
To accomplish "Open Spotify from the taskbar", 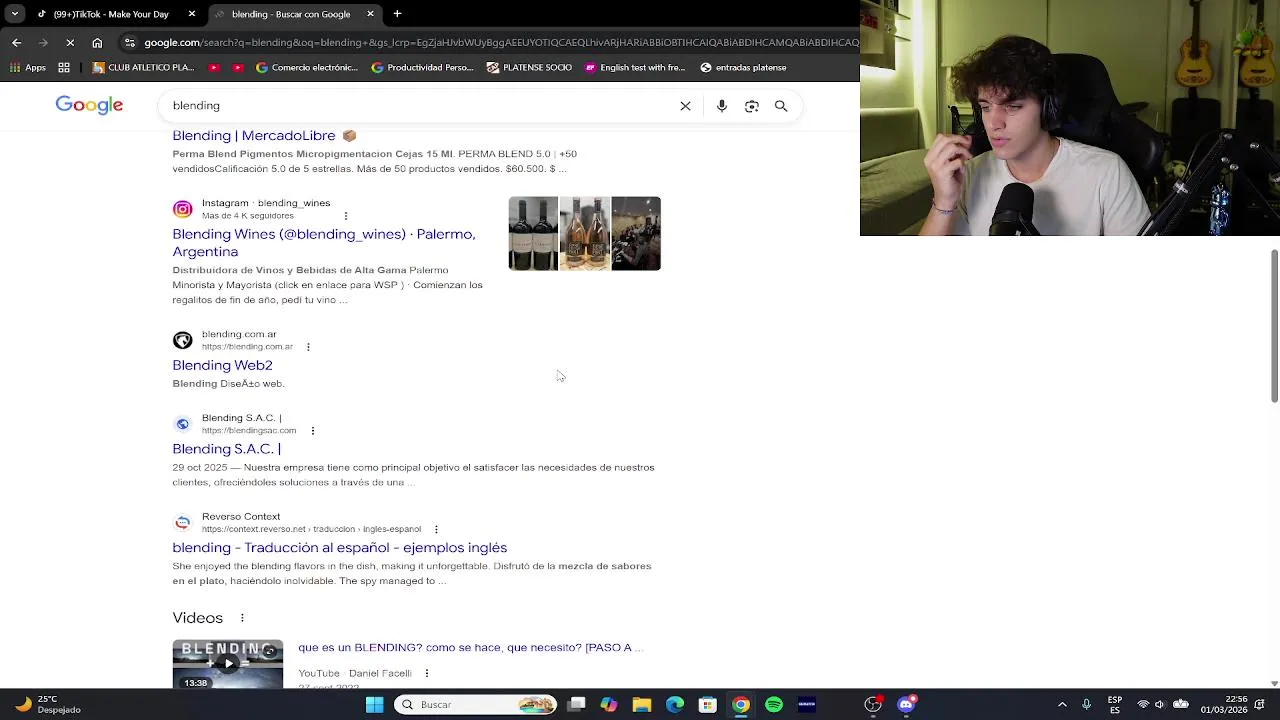I will click(x=774, y=704).
